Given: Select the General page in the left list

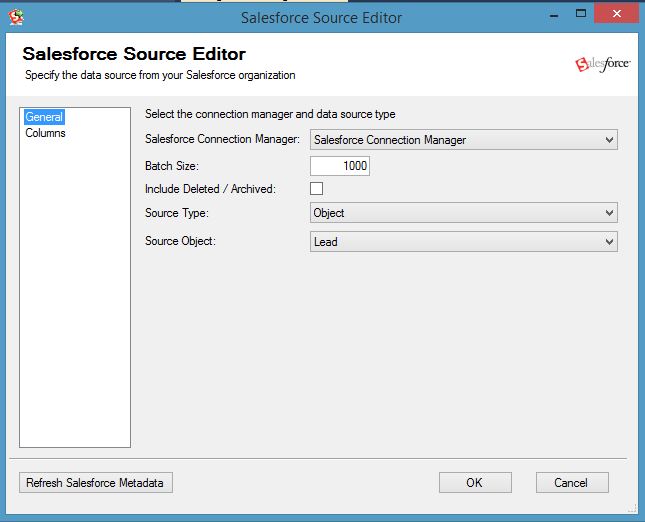Looking at the screenshot, I should pyautogui.click(x=44, y=117).
